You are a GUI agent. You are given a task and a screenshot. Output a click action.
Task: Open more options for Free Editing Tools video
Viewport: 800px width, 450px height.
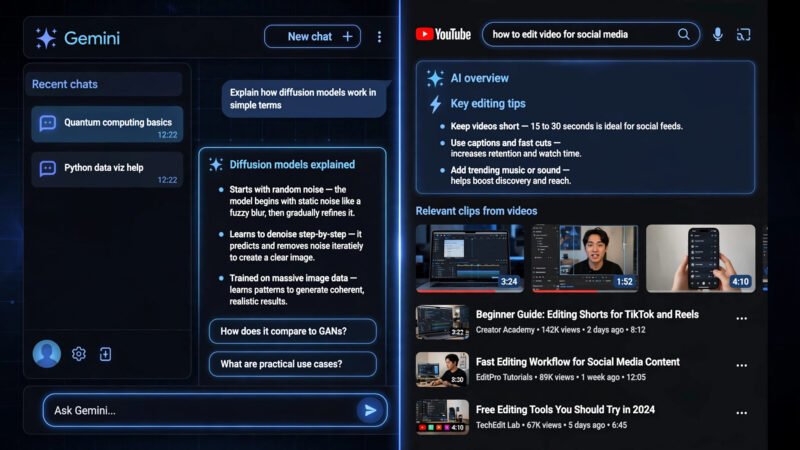(741, 413)
